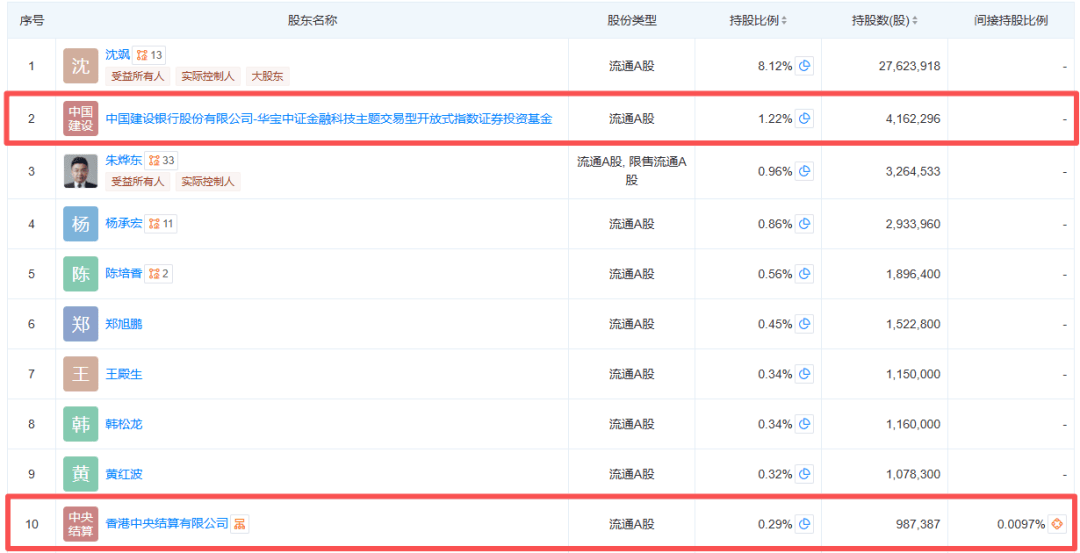Open shareholder 杨承宏 link
Screen dimensions: 1080x553
(123, 224)
